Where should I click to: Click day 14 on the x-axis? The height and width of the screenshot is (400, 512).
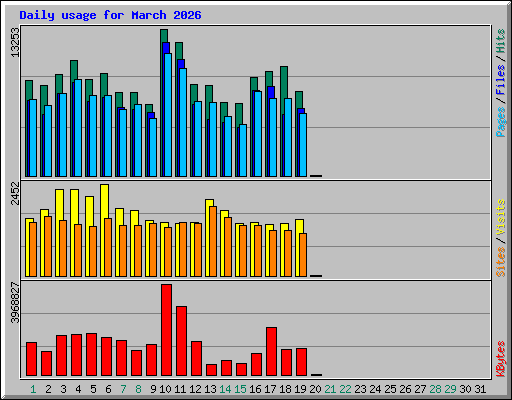point(225,389)
